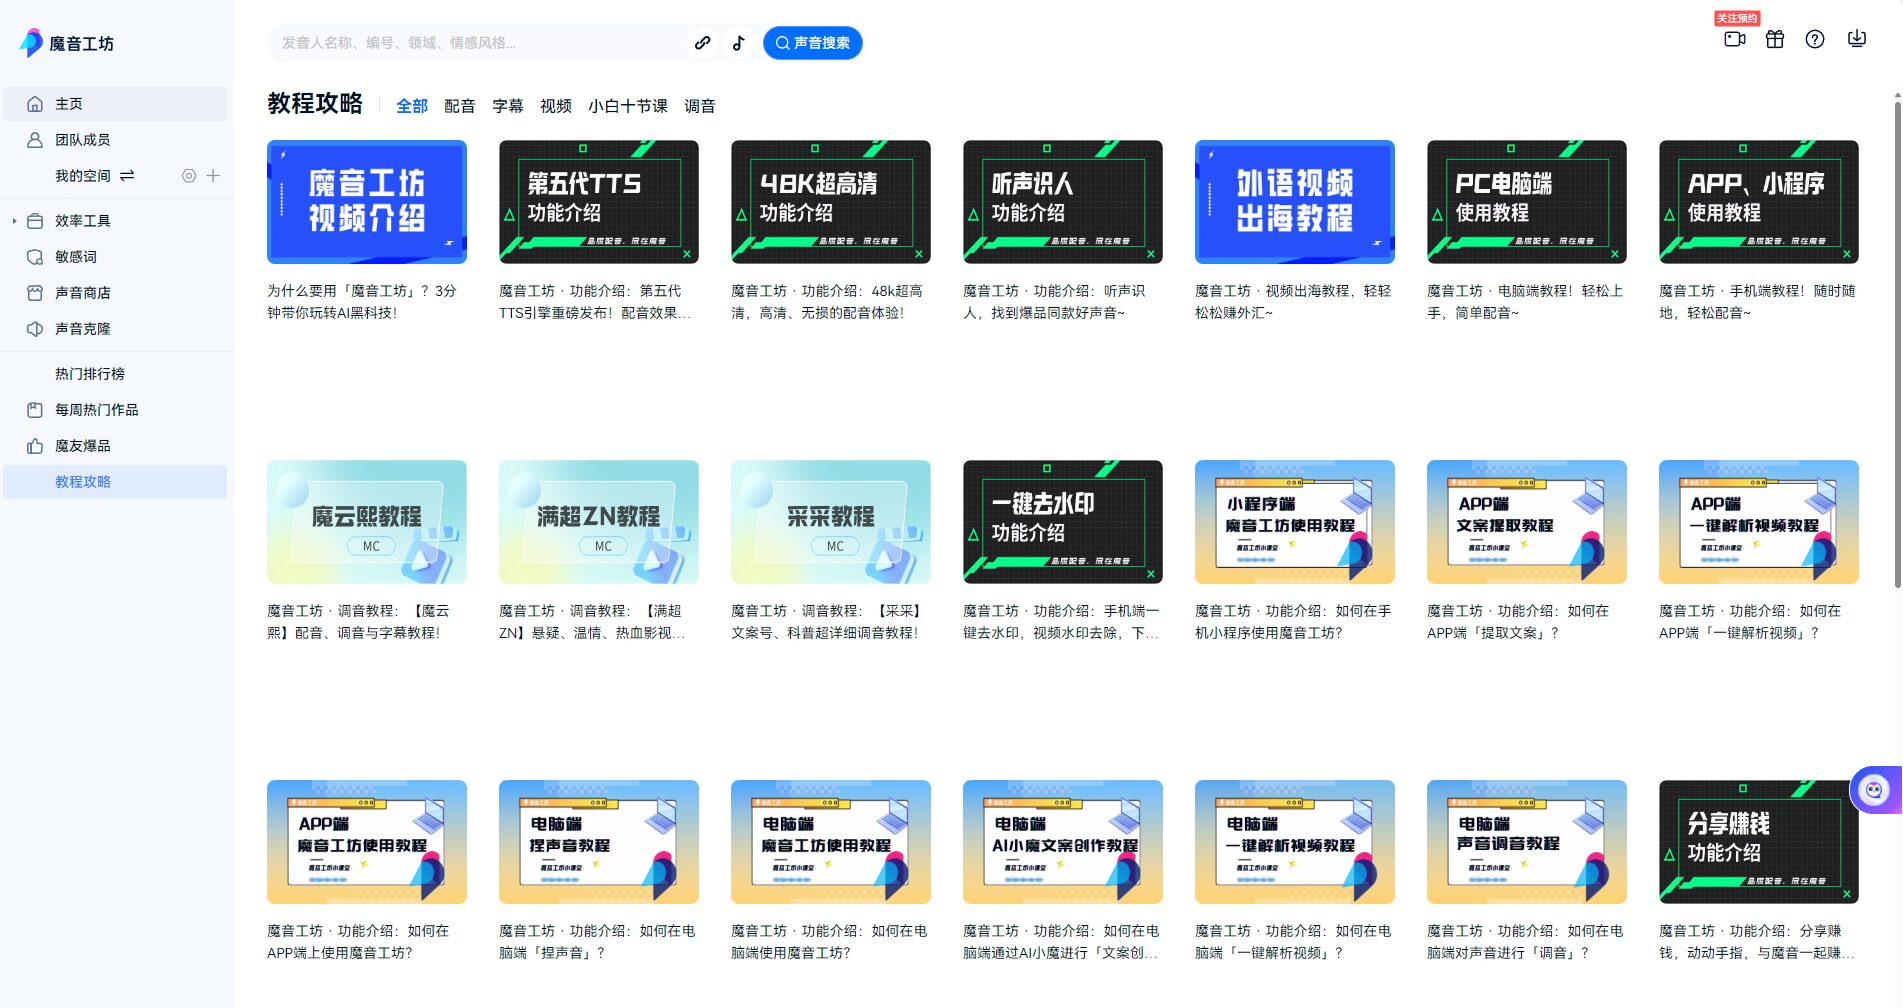Screen dimensions: 1903x1008
Task: Click the speaker icon beside 声音克隆
Action: pos(35,329)
